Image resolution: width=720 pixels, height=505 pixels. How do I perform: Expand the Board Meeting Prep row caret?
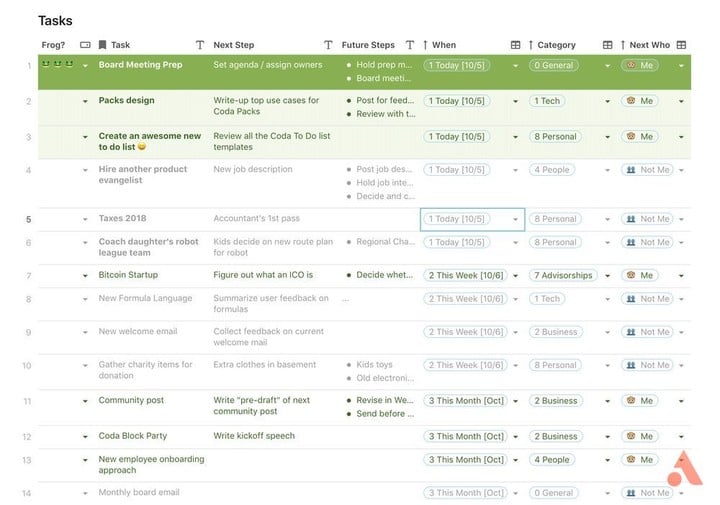pyautogui.click(x=85, y=66)
